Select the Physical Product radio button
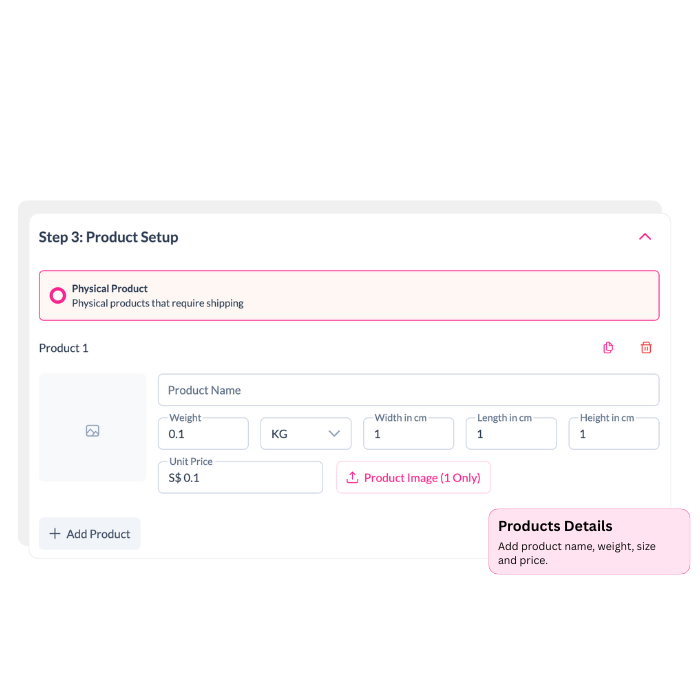This screenshot has height=700, width=700. coord(58,295)
